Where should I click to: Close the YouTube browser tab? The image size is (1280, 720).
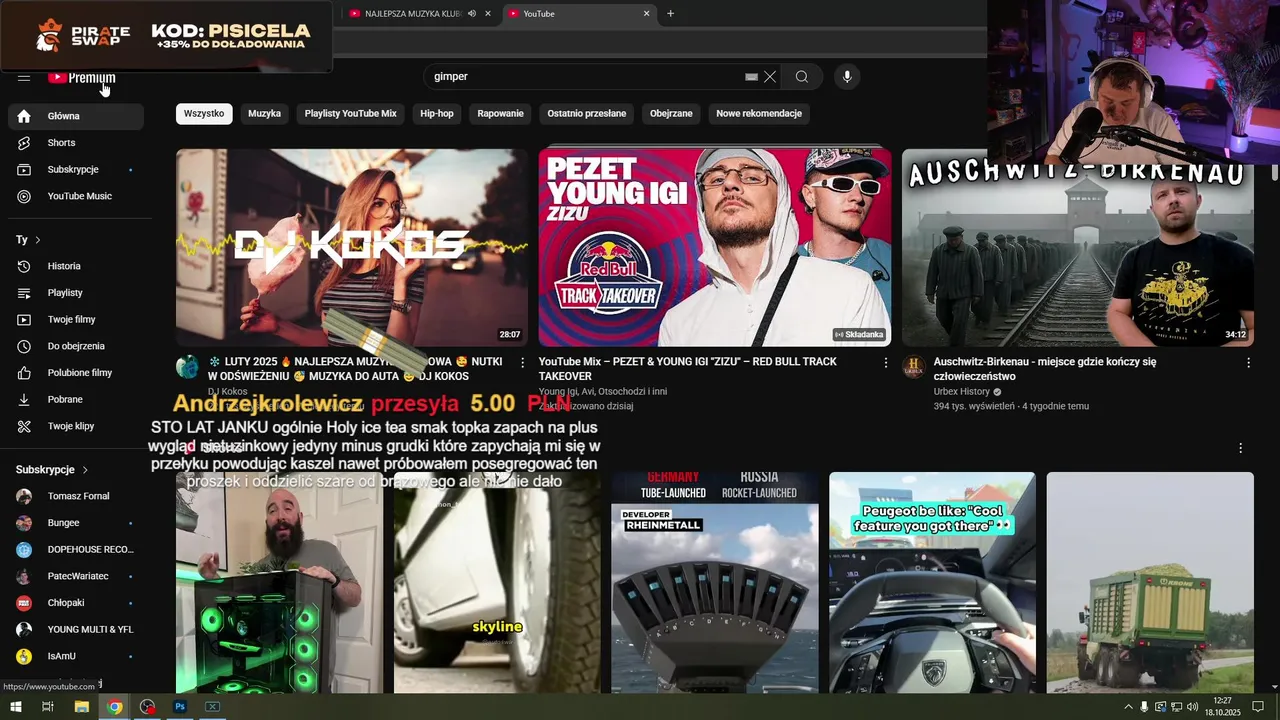[647, 14]
